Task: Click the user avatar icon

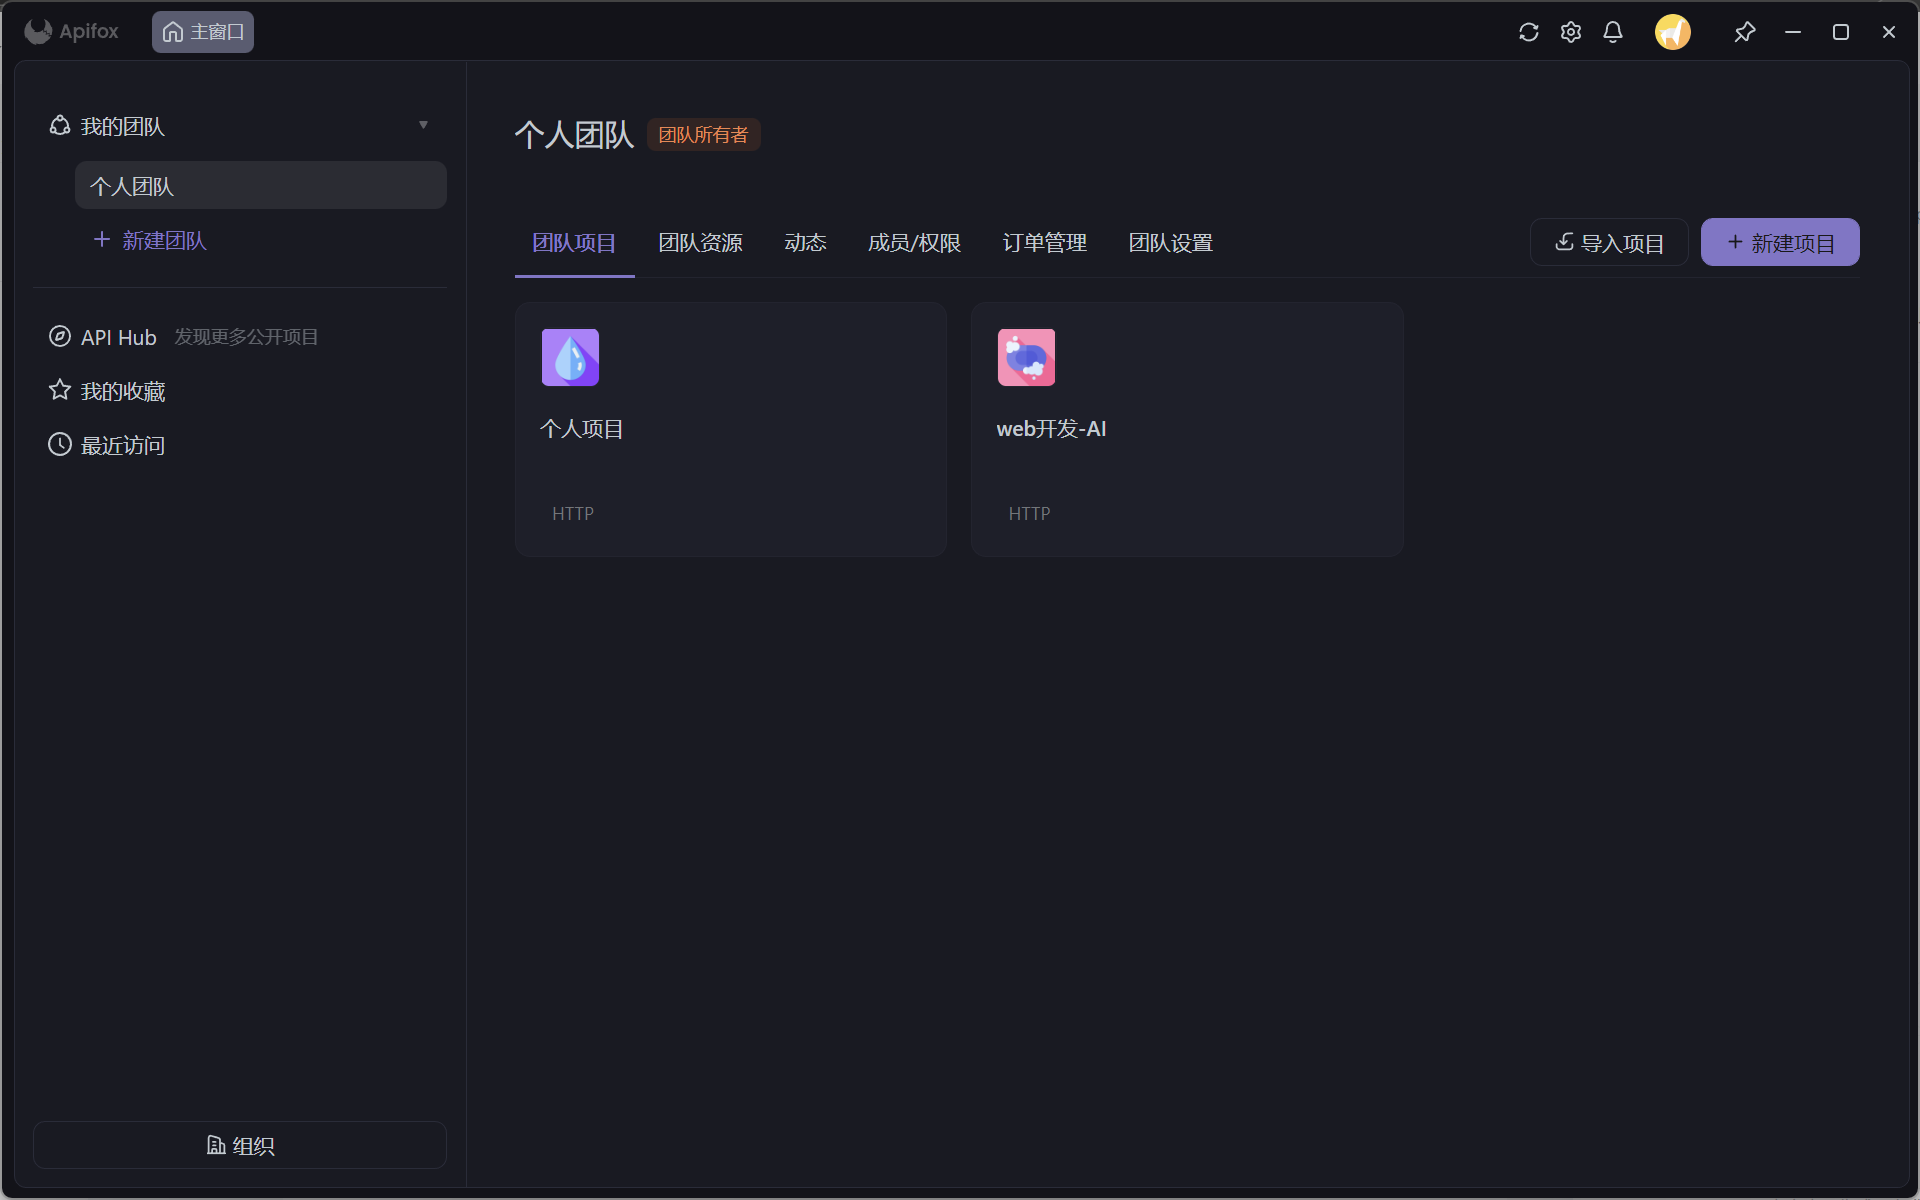Action: pos(1672,32)
